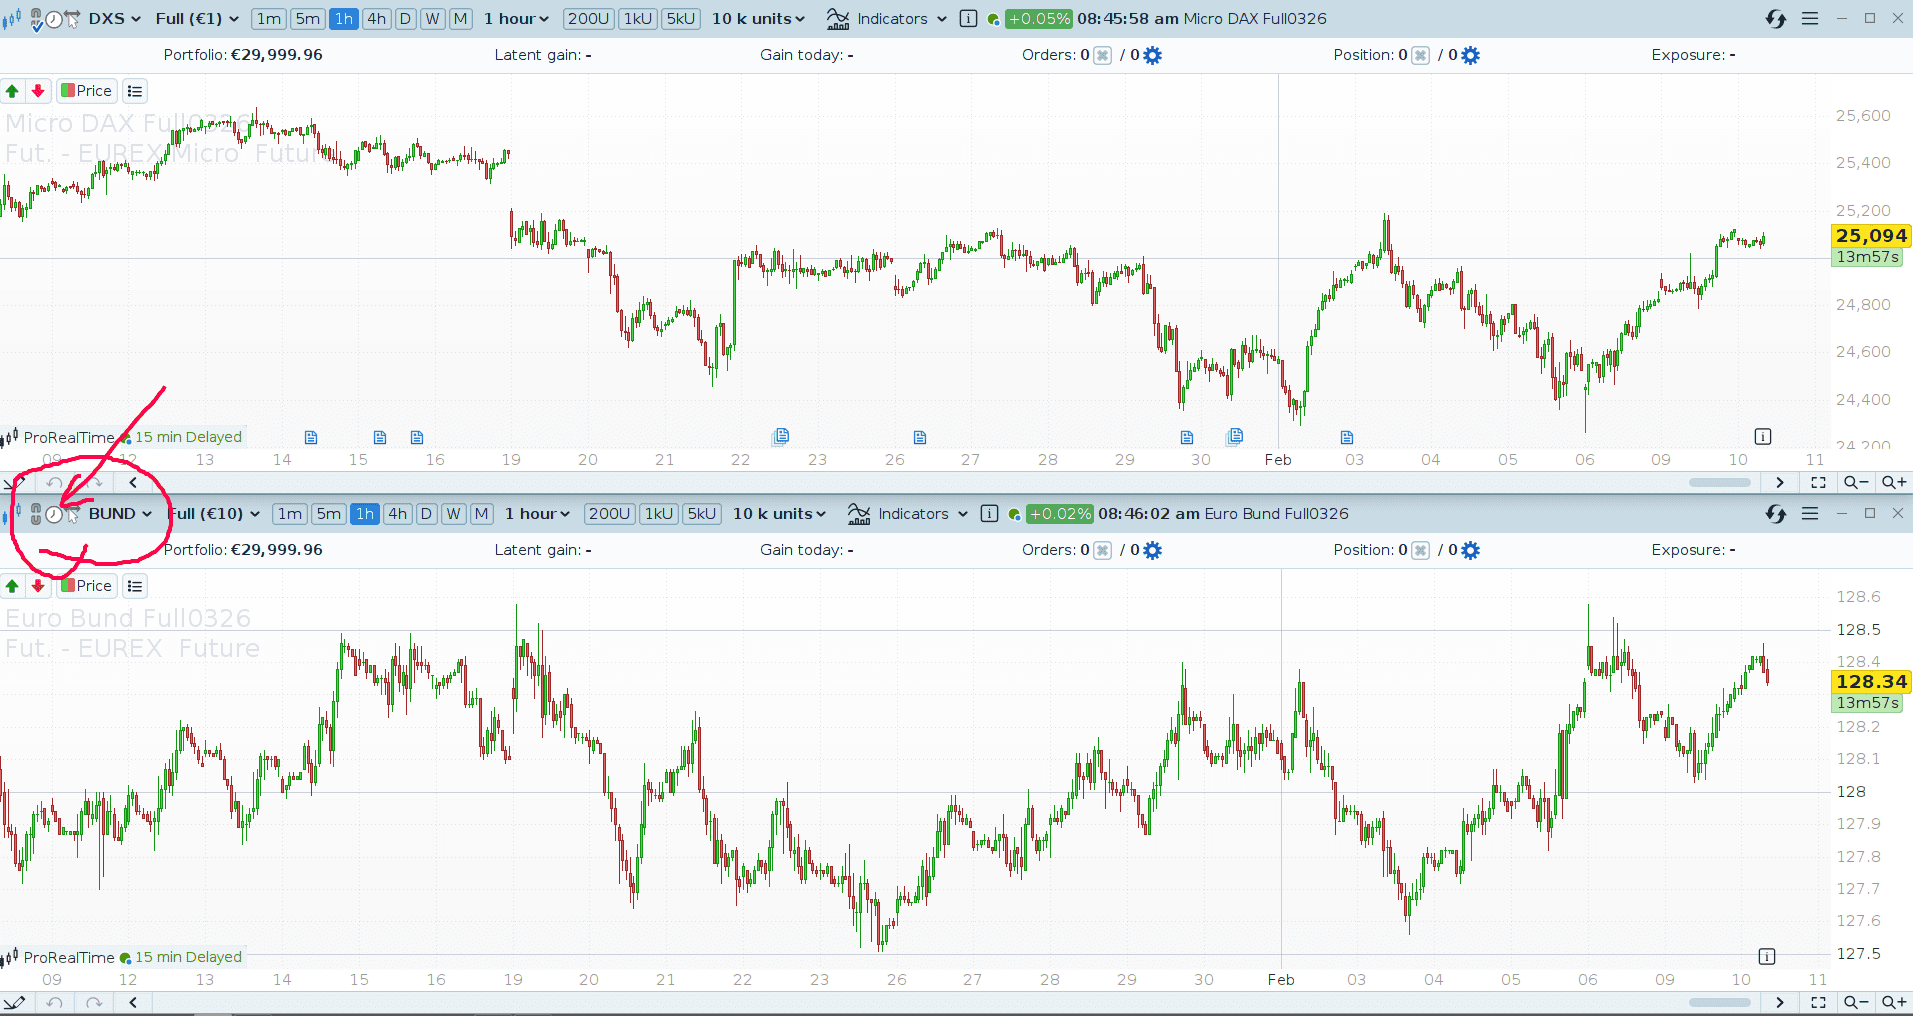Open the Full (€10) contract dropdown
Screen dimensions: 1913x1016
pyautogui.click(x=215, y=514)
